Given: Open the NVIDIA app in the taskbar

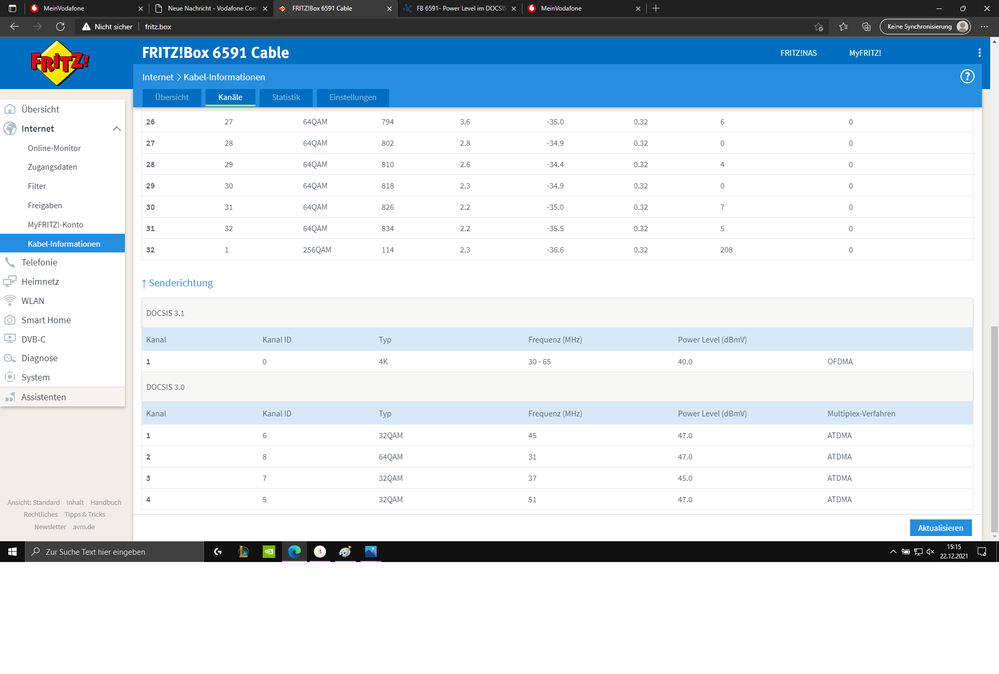Looking at the screenshot, I should click(x=269, y=552).
